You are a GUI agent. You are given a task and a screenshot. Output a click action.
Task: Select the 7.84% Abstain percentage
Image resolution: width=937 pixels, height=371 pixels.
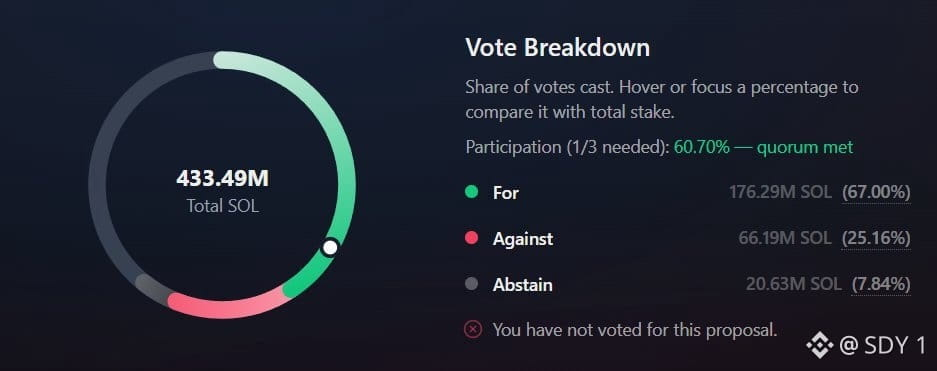coord(881,284)
